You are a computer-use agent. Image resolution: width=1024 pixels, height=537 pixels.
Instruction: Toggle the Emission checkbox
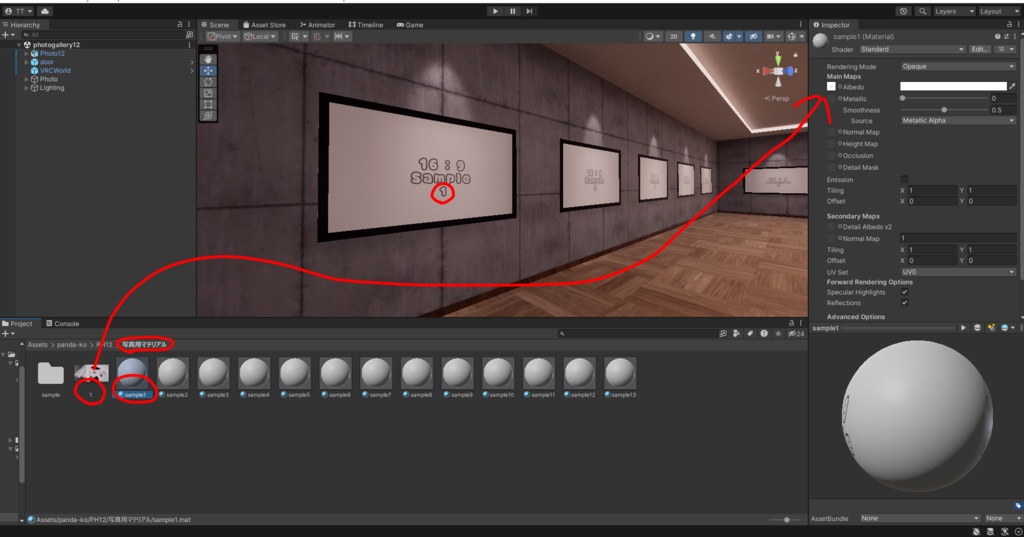(x=904, y=179)
